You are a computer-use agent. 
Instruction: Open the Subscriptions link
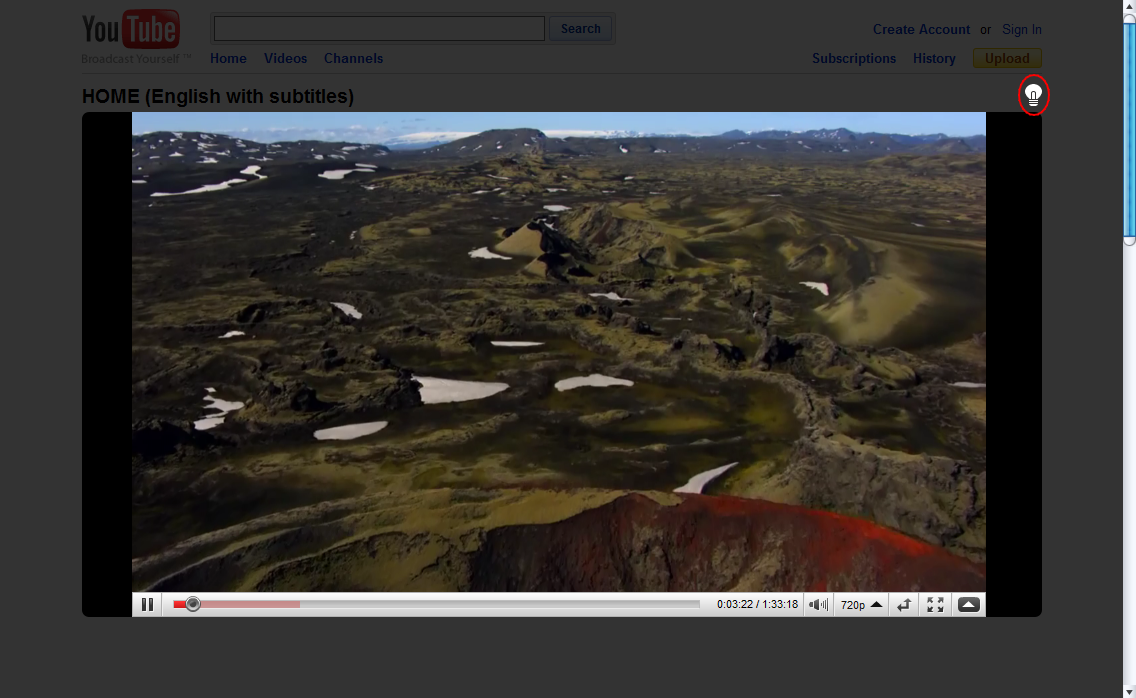tap(853, 59)
